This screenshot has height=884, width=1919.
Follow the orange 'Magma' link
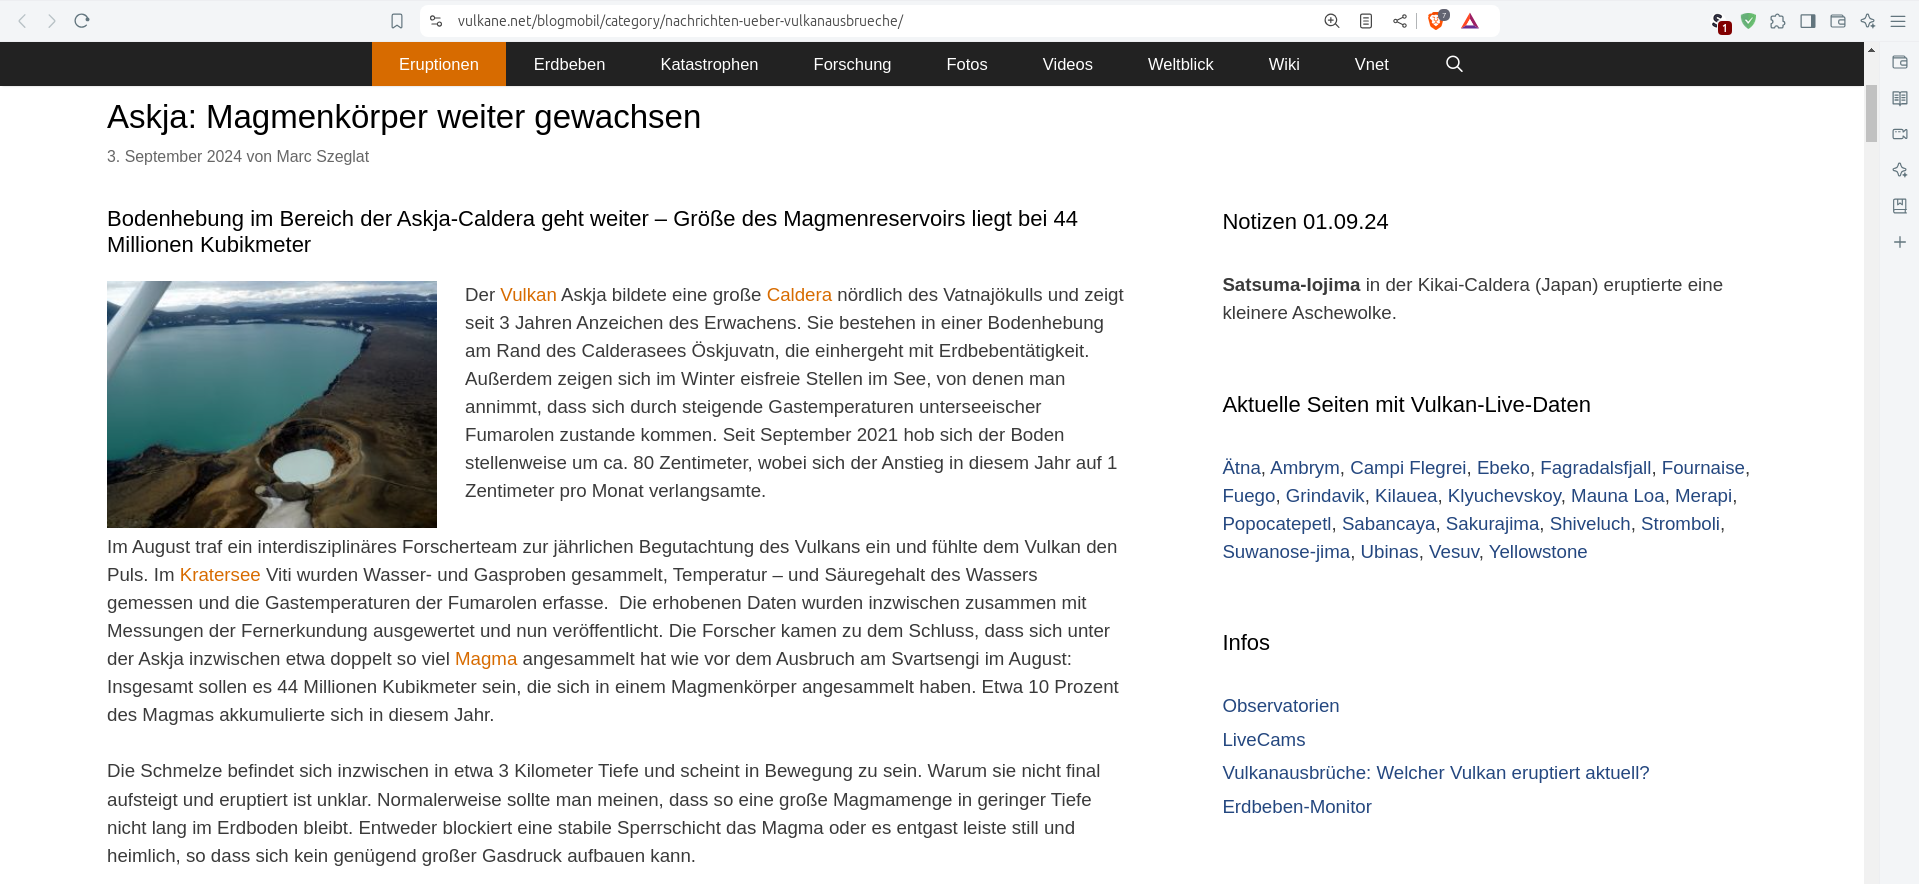(x=486, y=659)
